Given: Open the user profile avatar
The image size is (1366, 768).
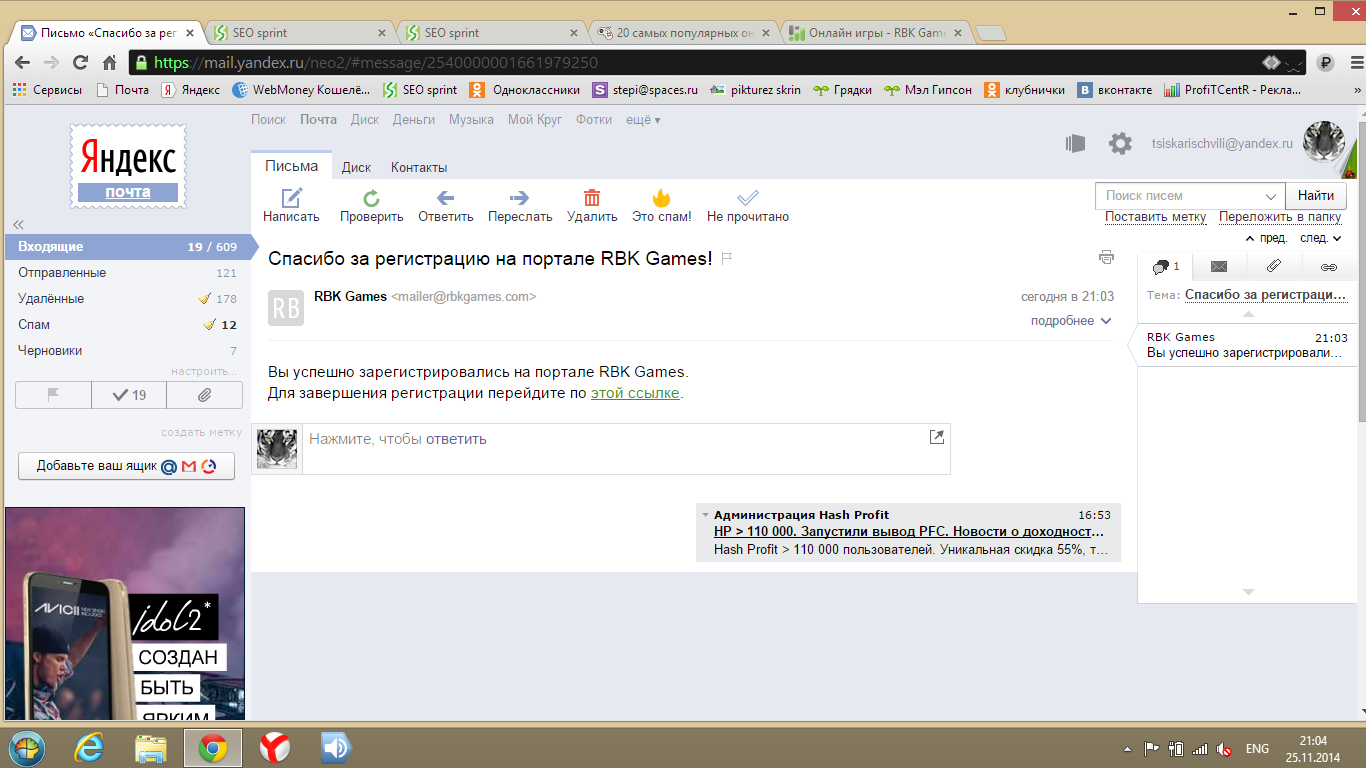Looking at the screenshot, I should [1325, 143].
